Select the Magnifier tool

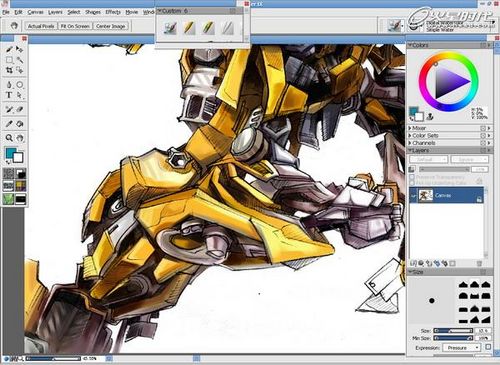(9, 138)
